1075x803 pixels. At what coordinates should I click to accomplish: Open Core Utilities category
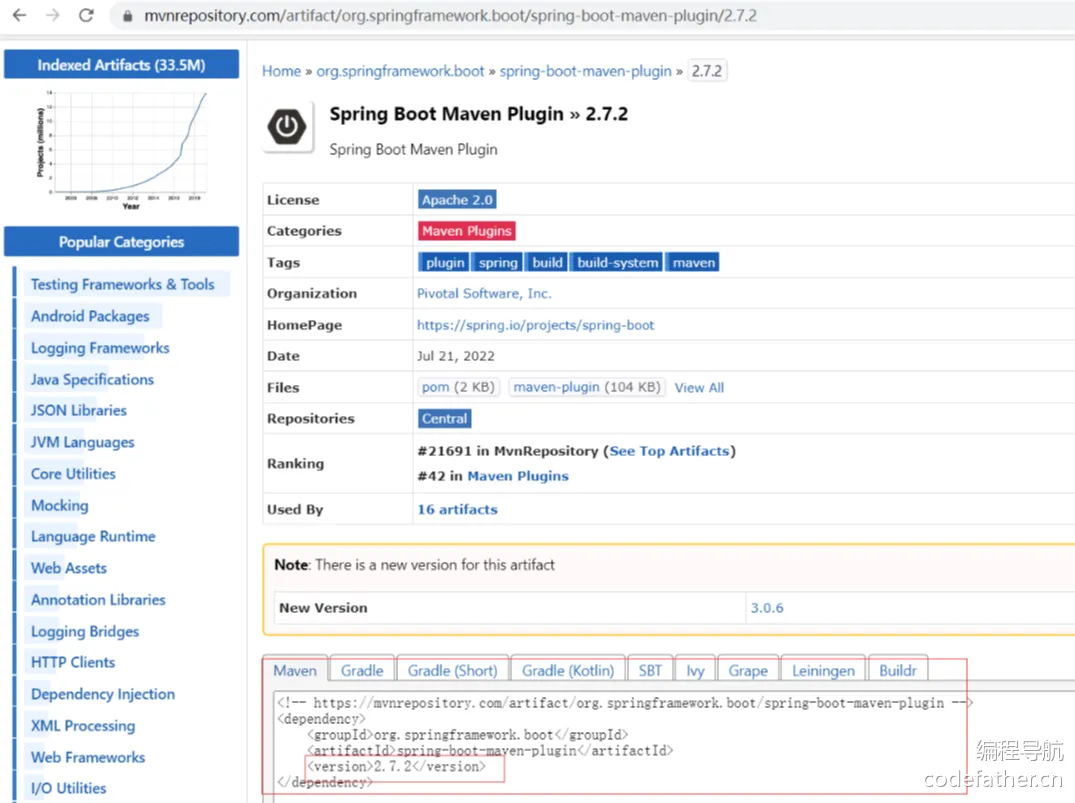coord(73,474)
